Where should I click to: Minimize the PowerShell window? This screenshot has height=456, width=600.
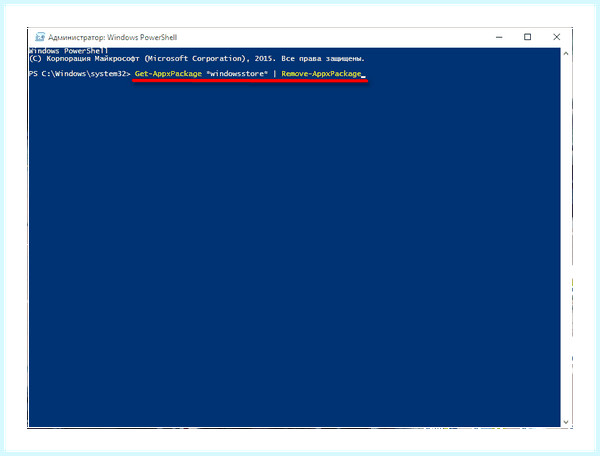point(499,37)
